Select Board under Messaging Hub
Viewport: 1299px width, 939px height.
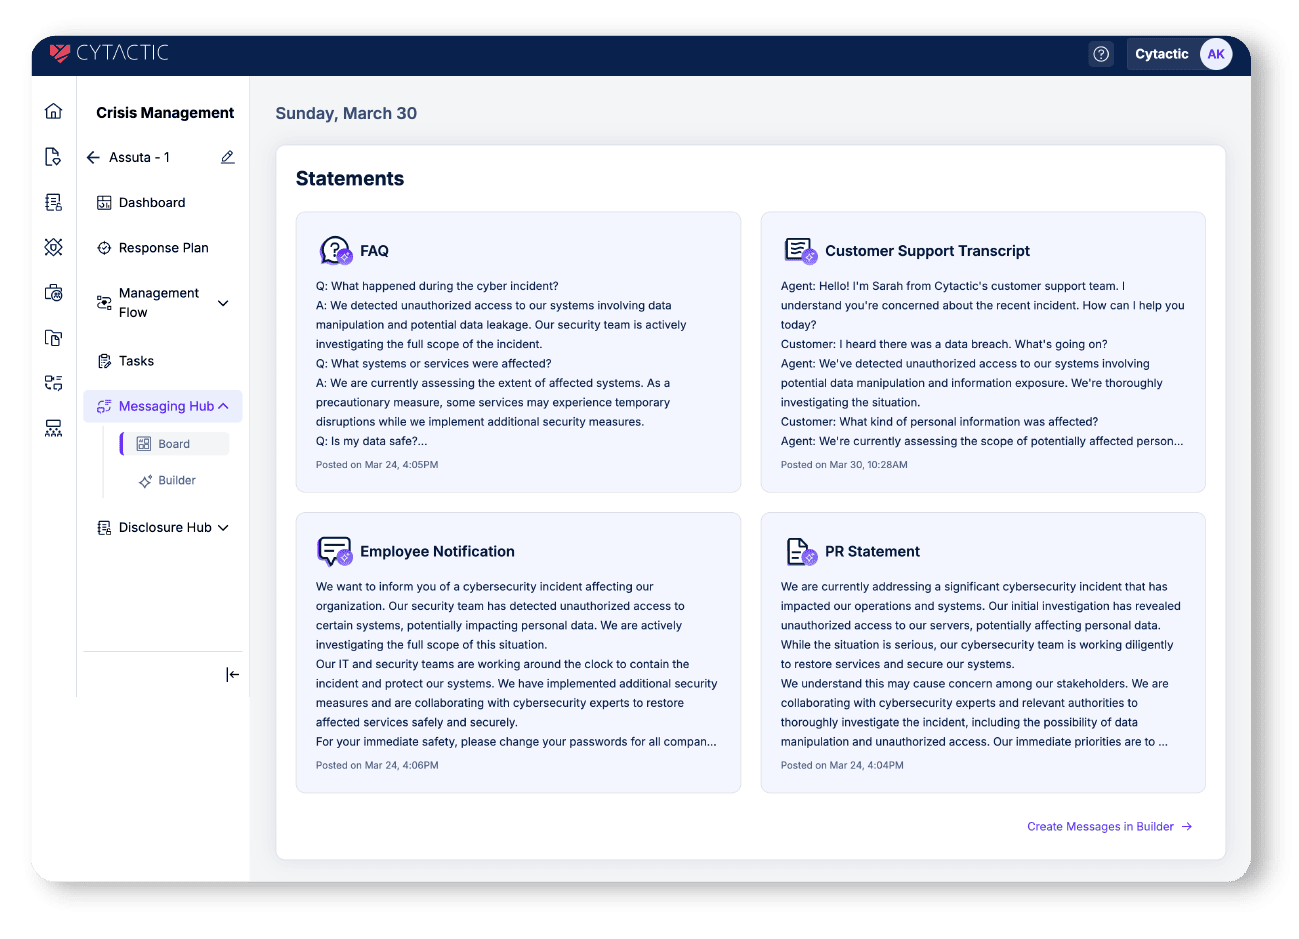[x=175, y=444]
